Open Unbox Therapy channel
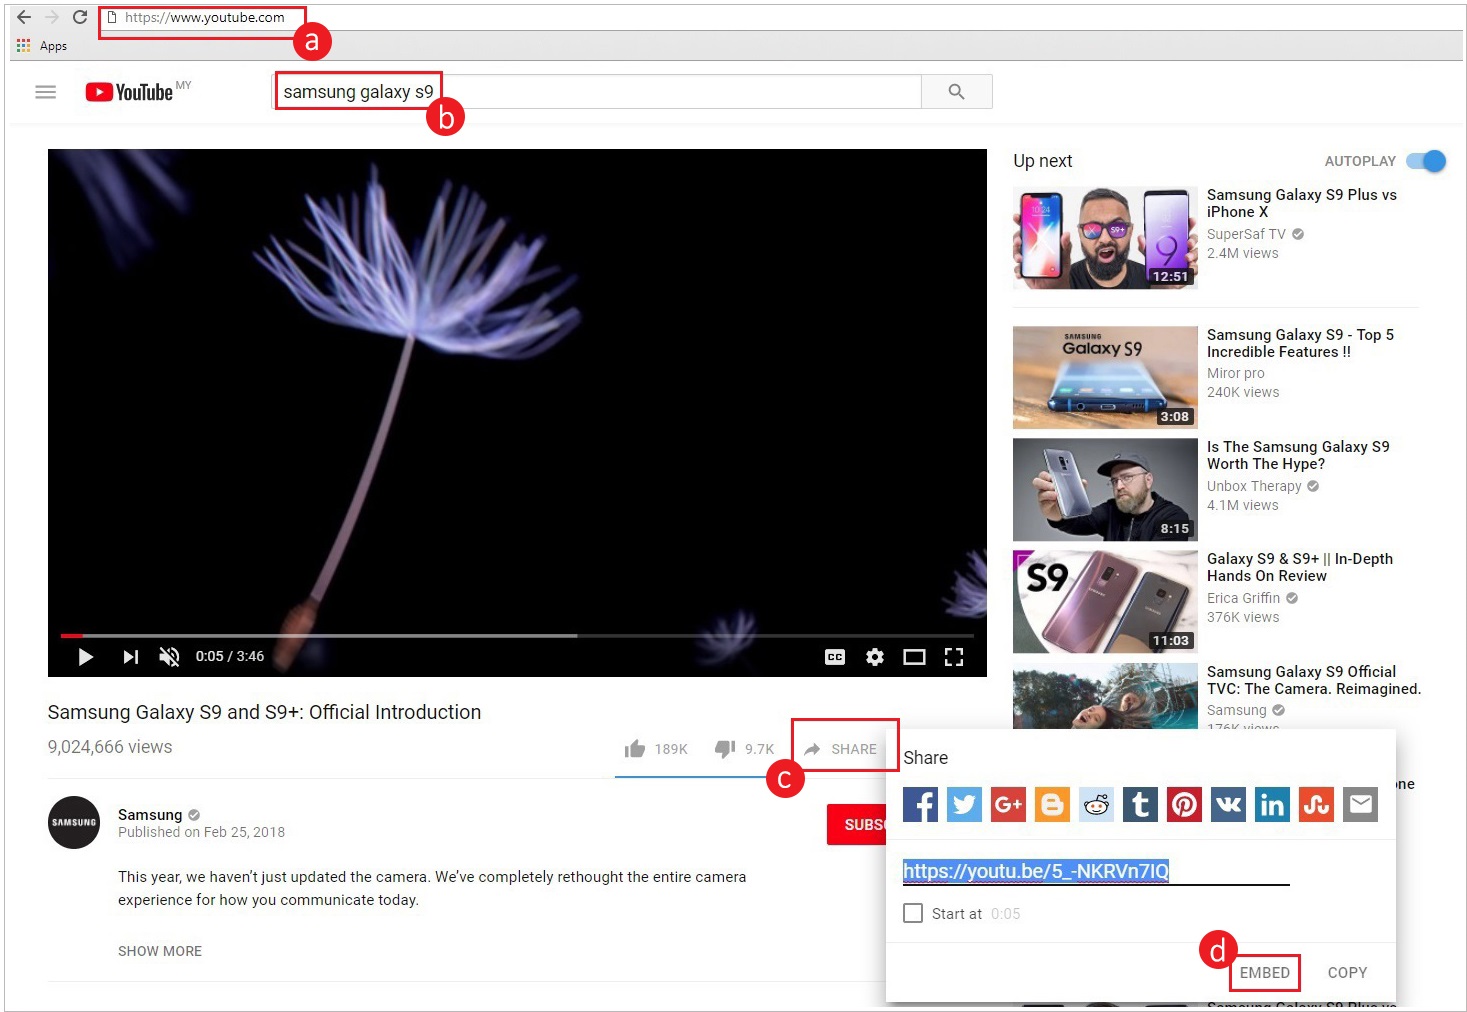This screenshot has height=1012, width=1467. pyautogui.click(x=1254, y=486)
